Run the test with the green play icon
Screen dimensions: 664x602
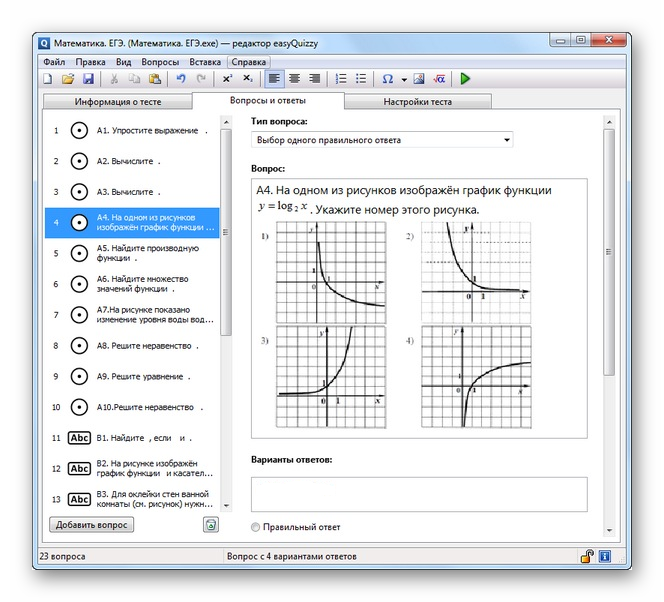point(465,79)
